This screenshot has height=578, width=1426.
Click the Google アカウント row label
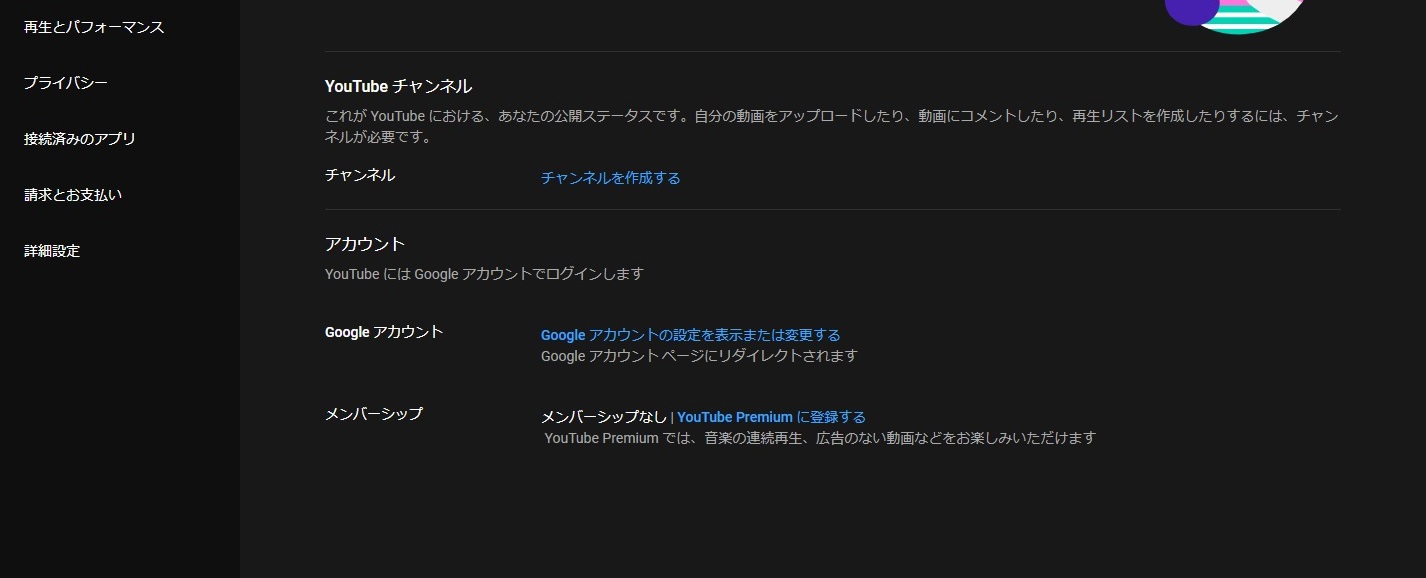(384, 332)
